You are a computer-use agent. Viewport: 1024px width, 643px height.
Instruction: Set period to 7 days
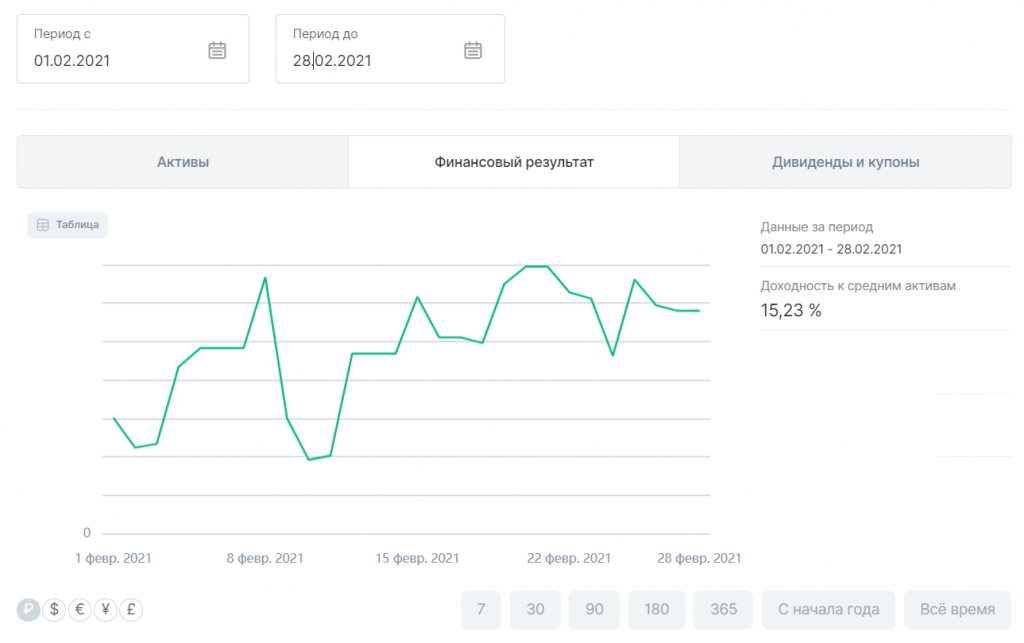coord(481,609)
